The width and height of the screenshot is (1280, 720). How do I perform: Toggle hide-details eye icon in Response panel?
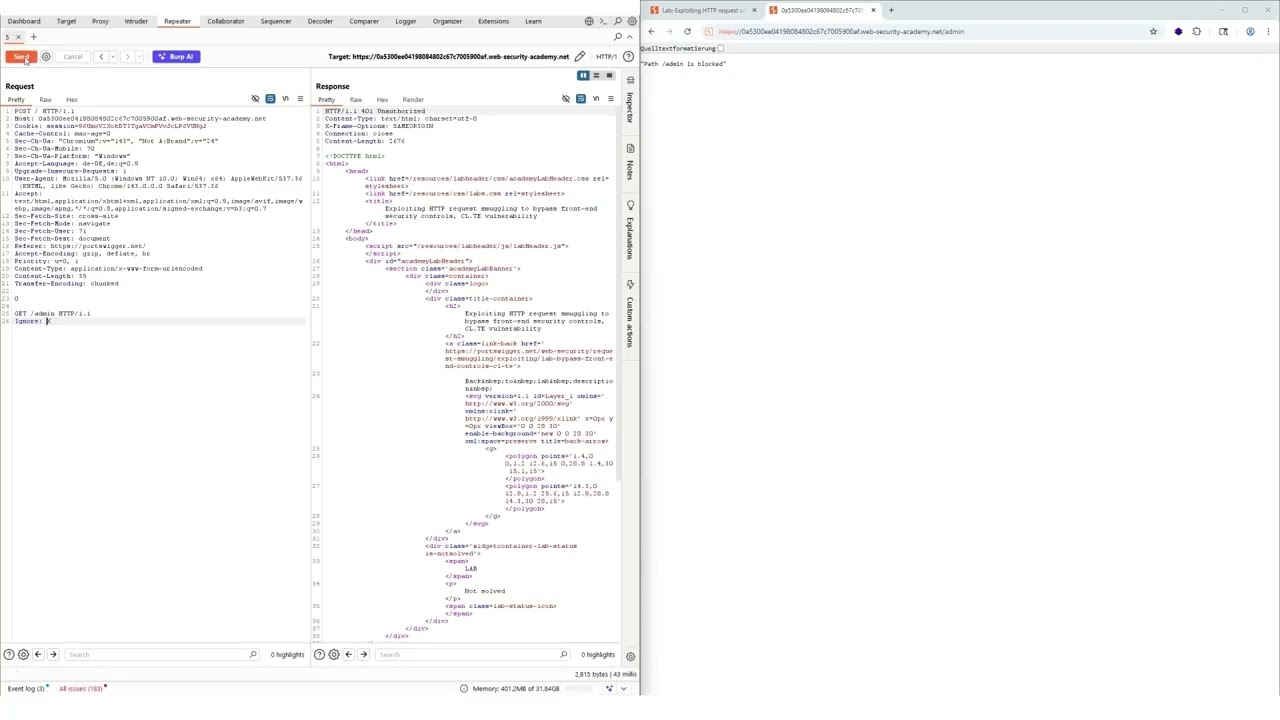point(566,99)
